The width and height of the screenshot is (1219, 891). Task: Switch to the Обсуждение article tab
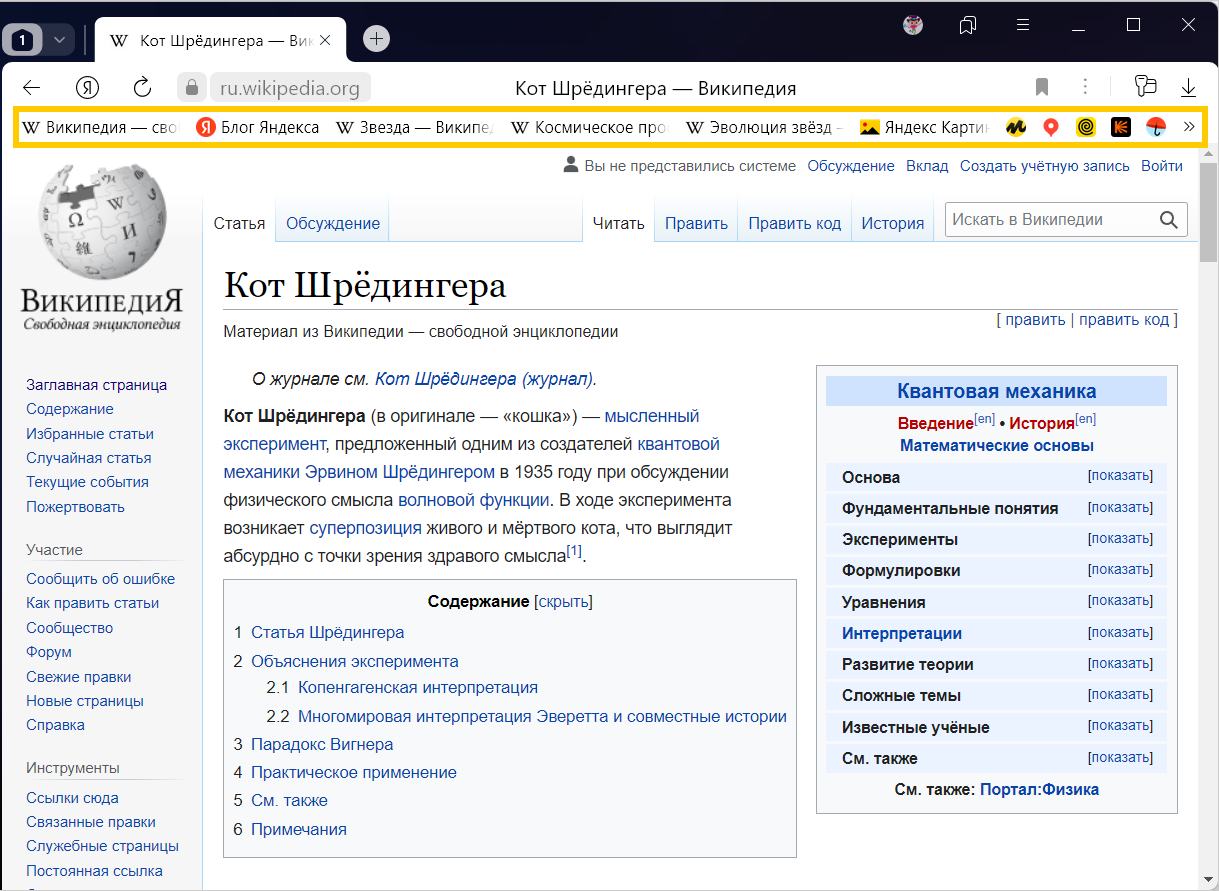point(332,223)
